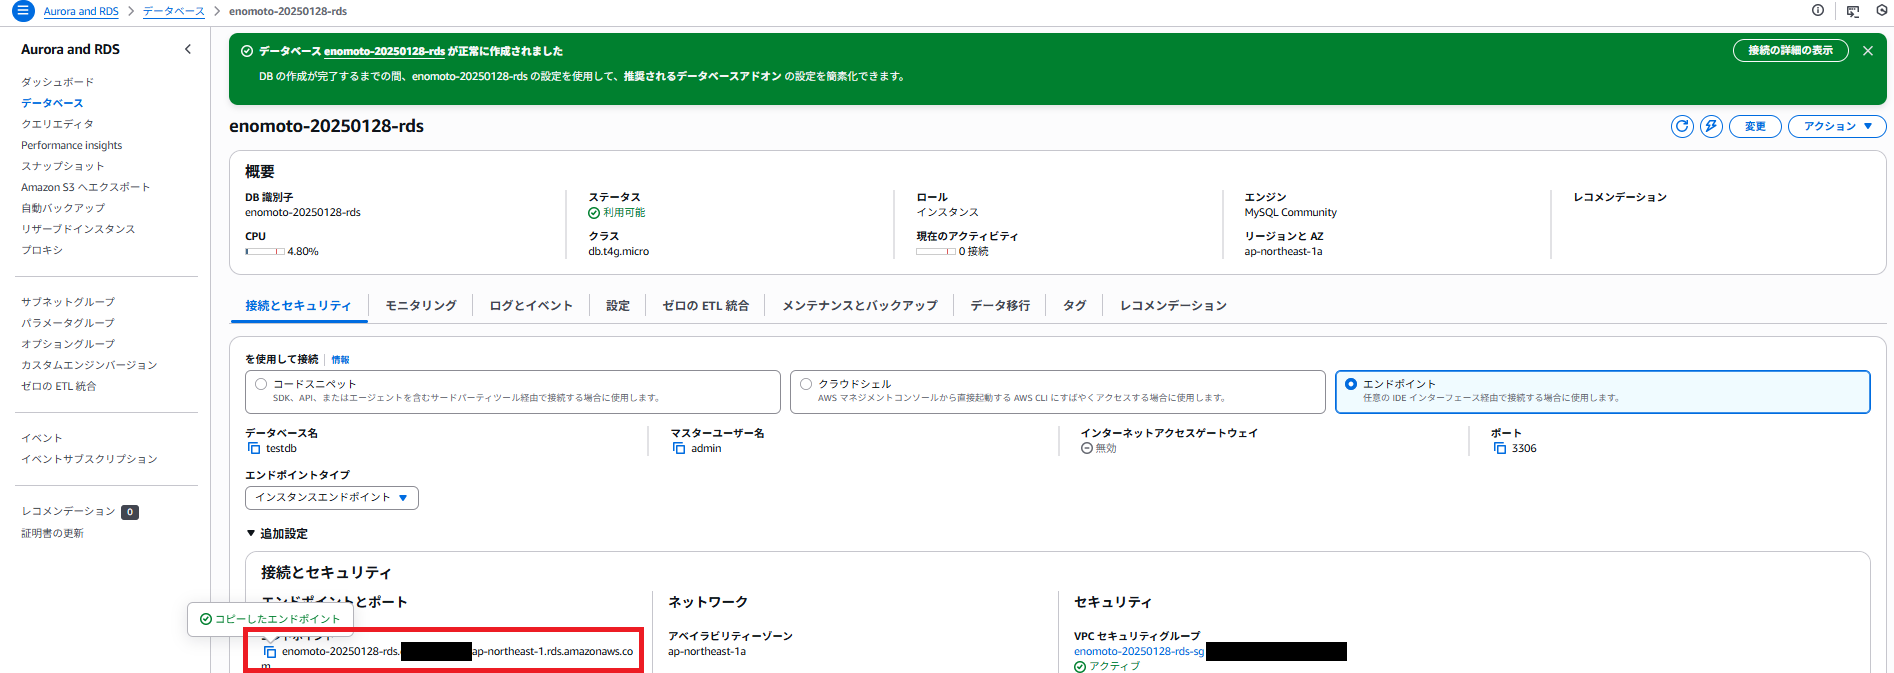Screen dimensions: 1894x673
Task: Go to ダッシュボード in sidebar
Action: coord(58,82)
